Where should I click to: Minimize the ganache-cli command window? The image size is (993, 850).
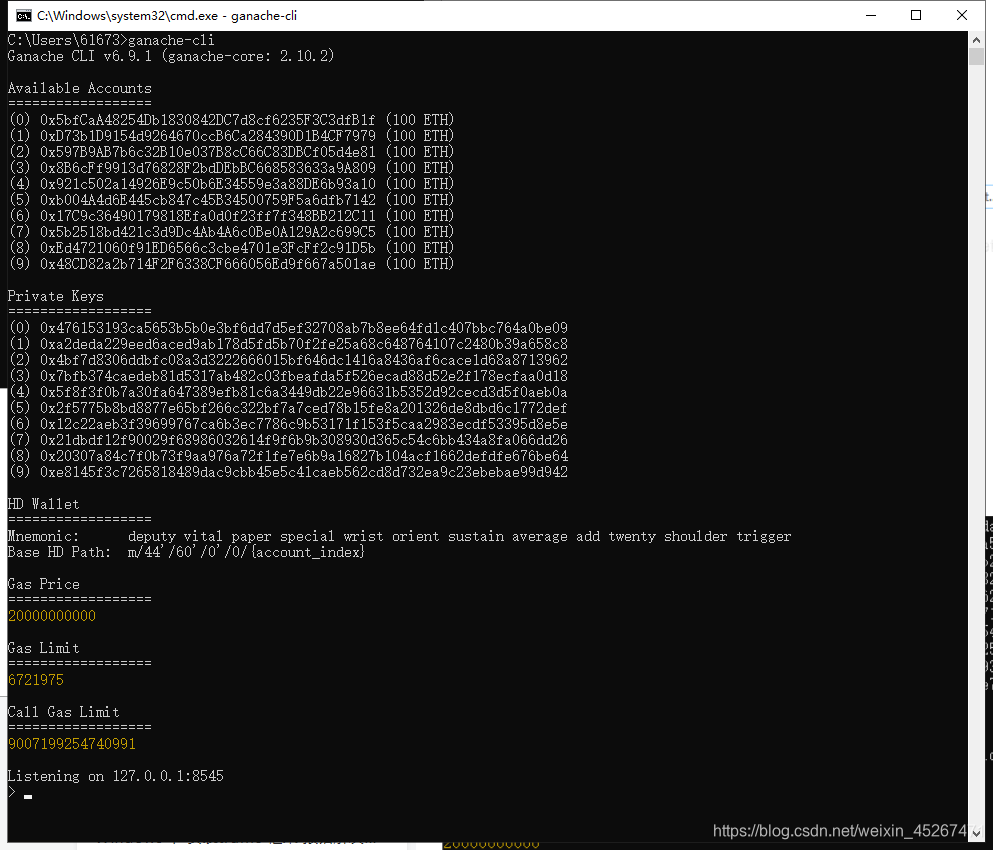pyautogui.click(x=871, y=15)
